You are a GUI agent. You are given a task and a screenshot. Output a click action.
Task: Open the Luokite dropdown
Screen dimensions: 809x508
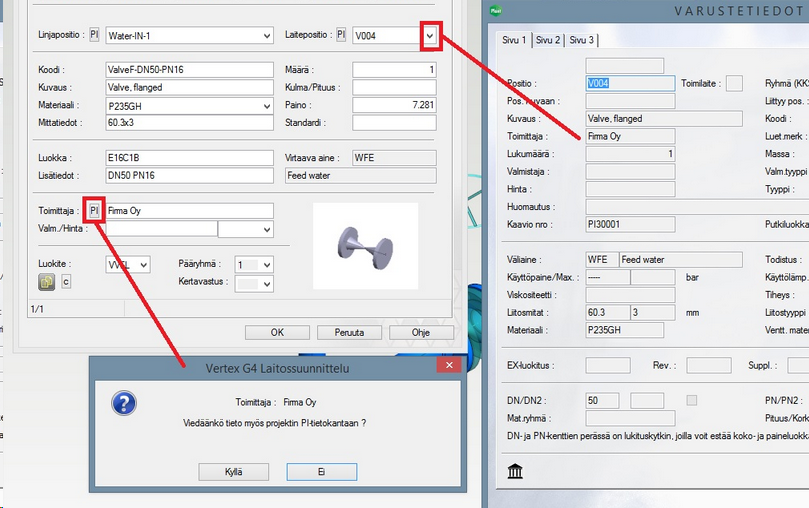tap(143, 265)
